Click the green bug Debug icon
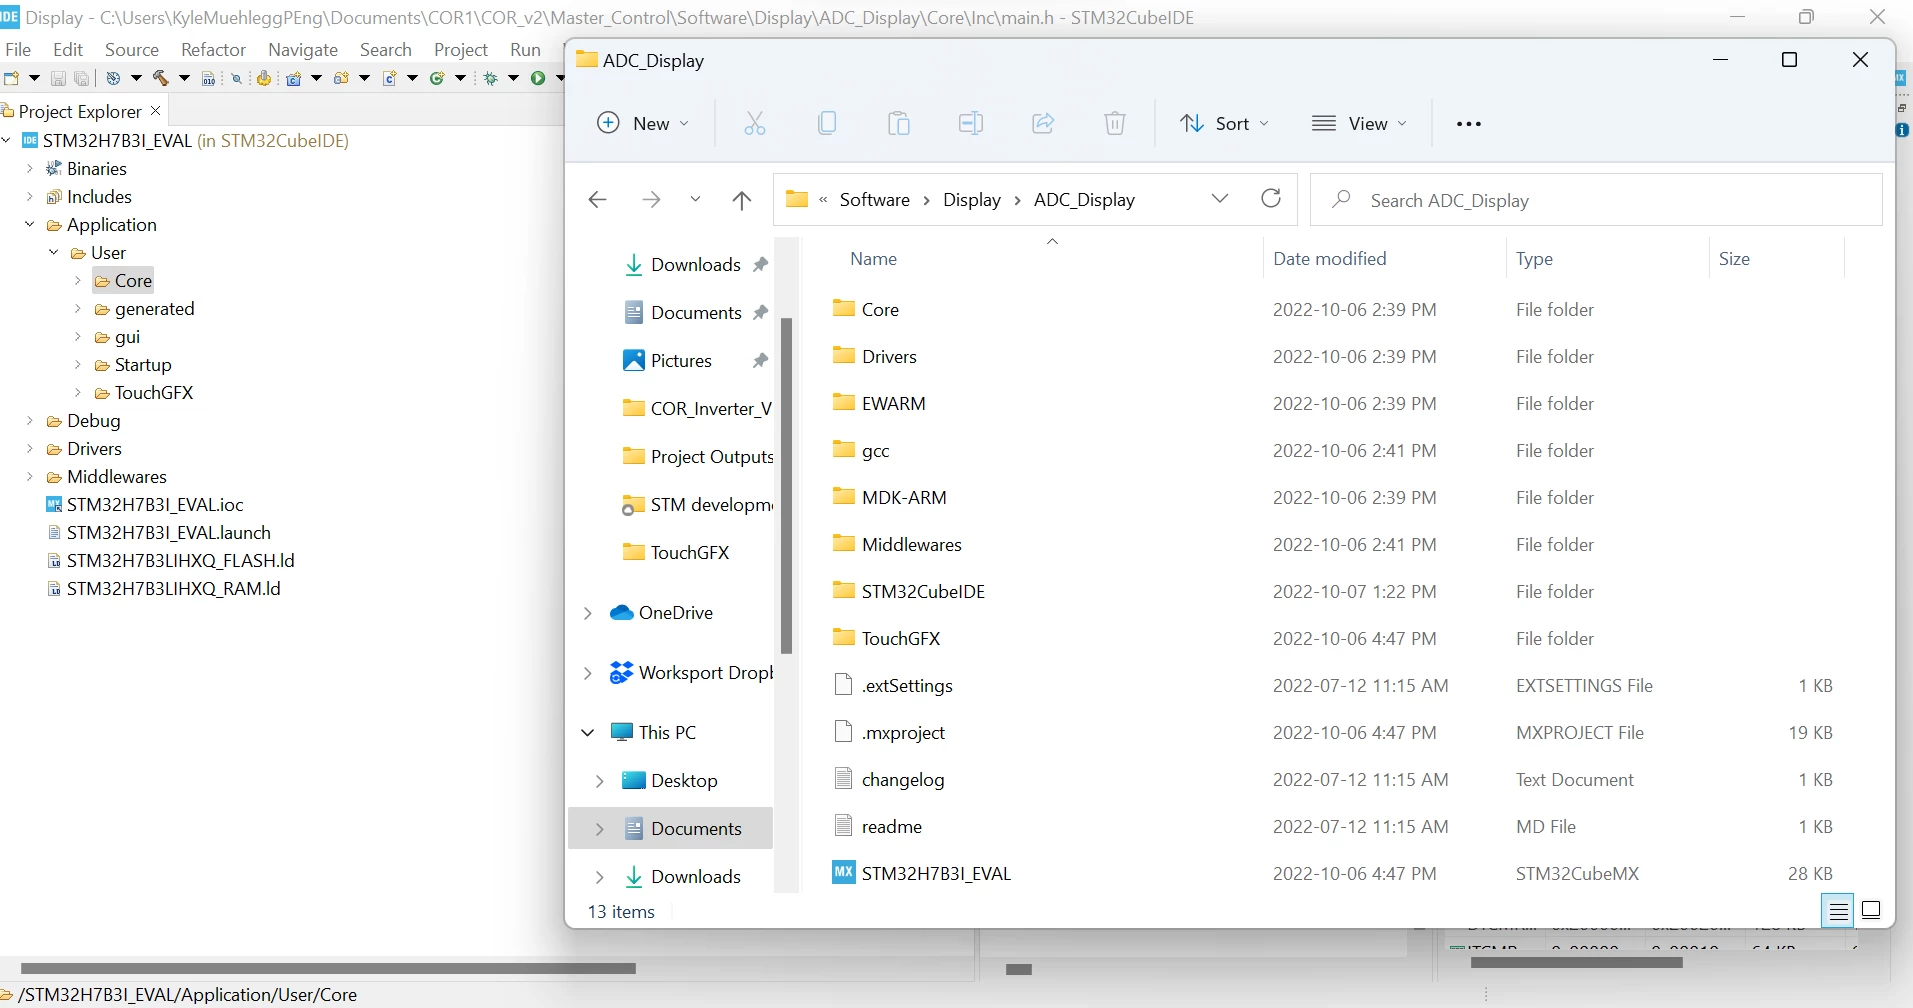The image size is (1913, 1008). [491, 78]
